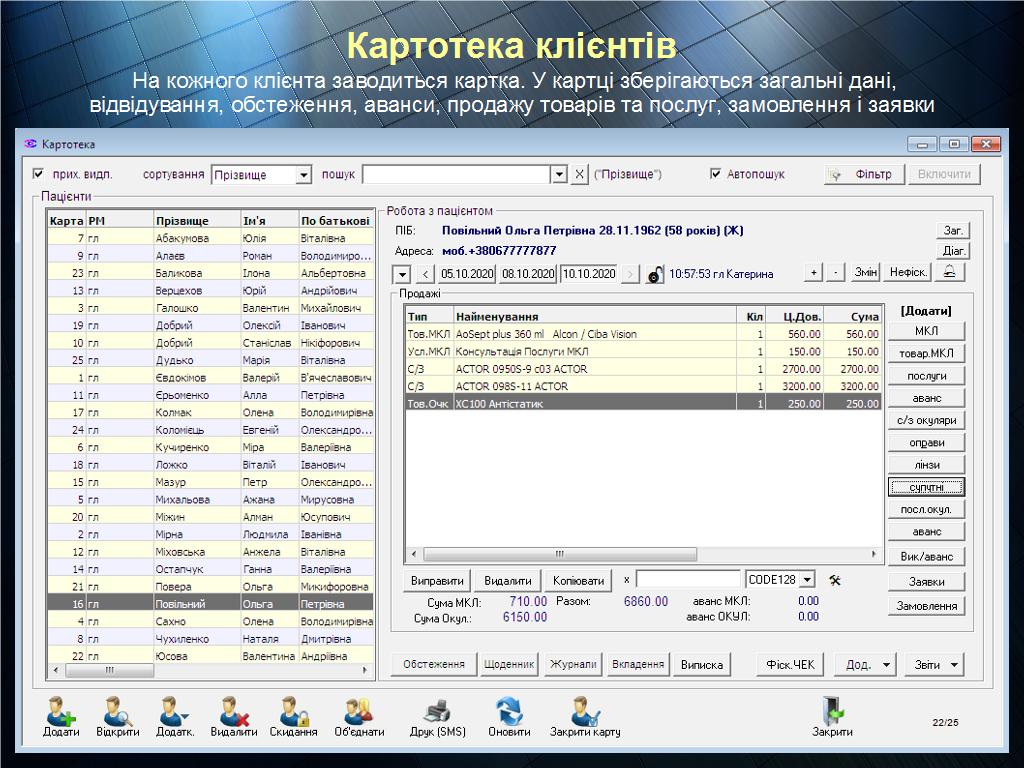
Task: Expand the сортування Прізвище dropdown
Action: click(304, 175)
